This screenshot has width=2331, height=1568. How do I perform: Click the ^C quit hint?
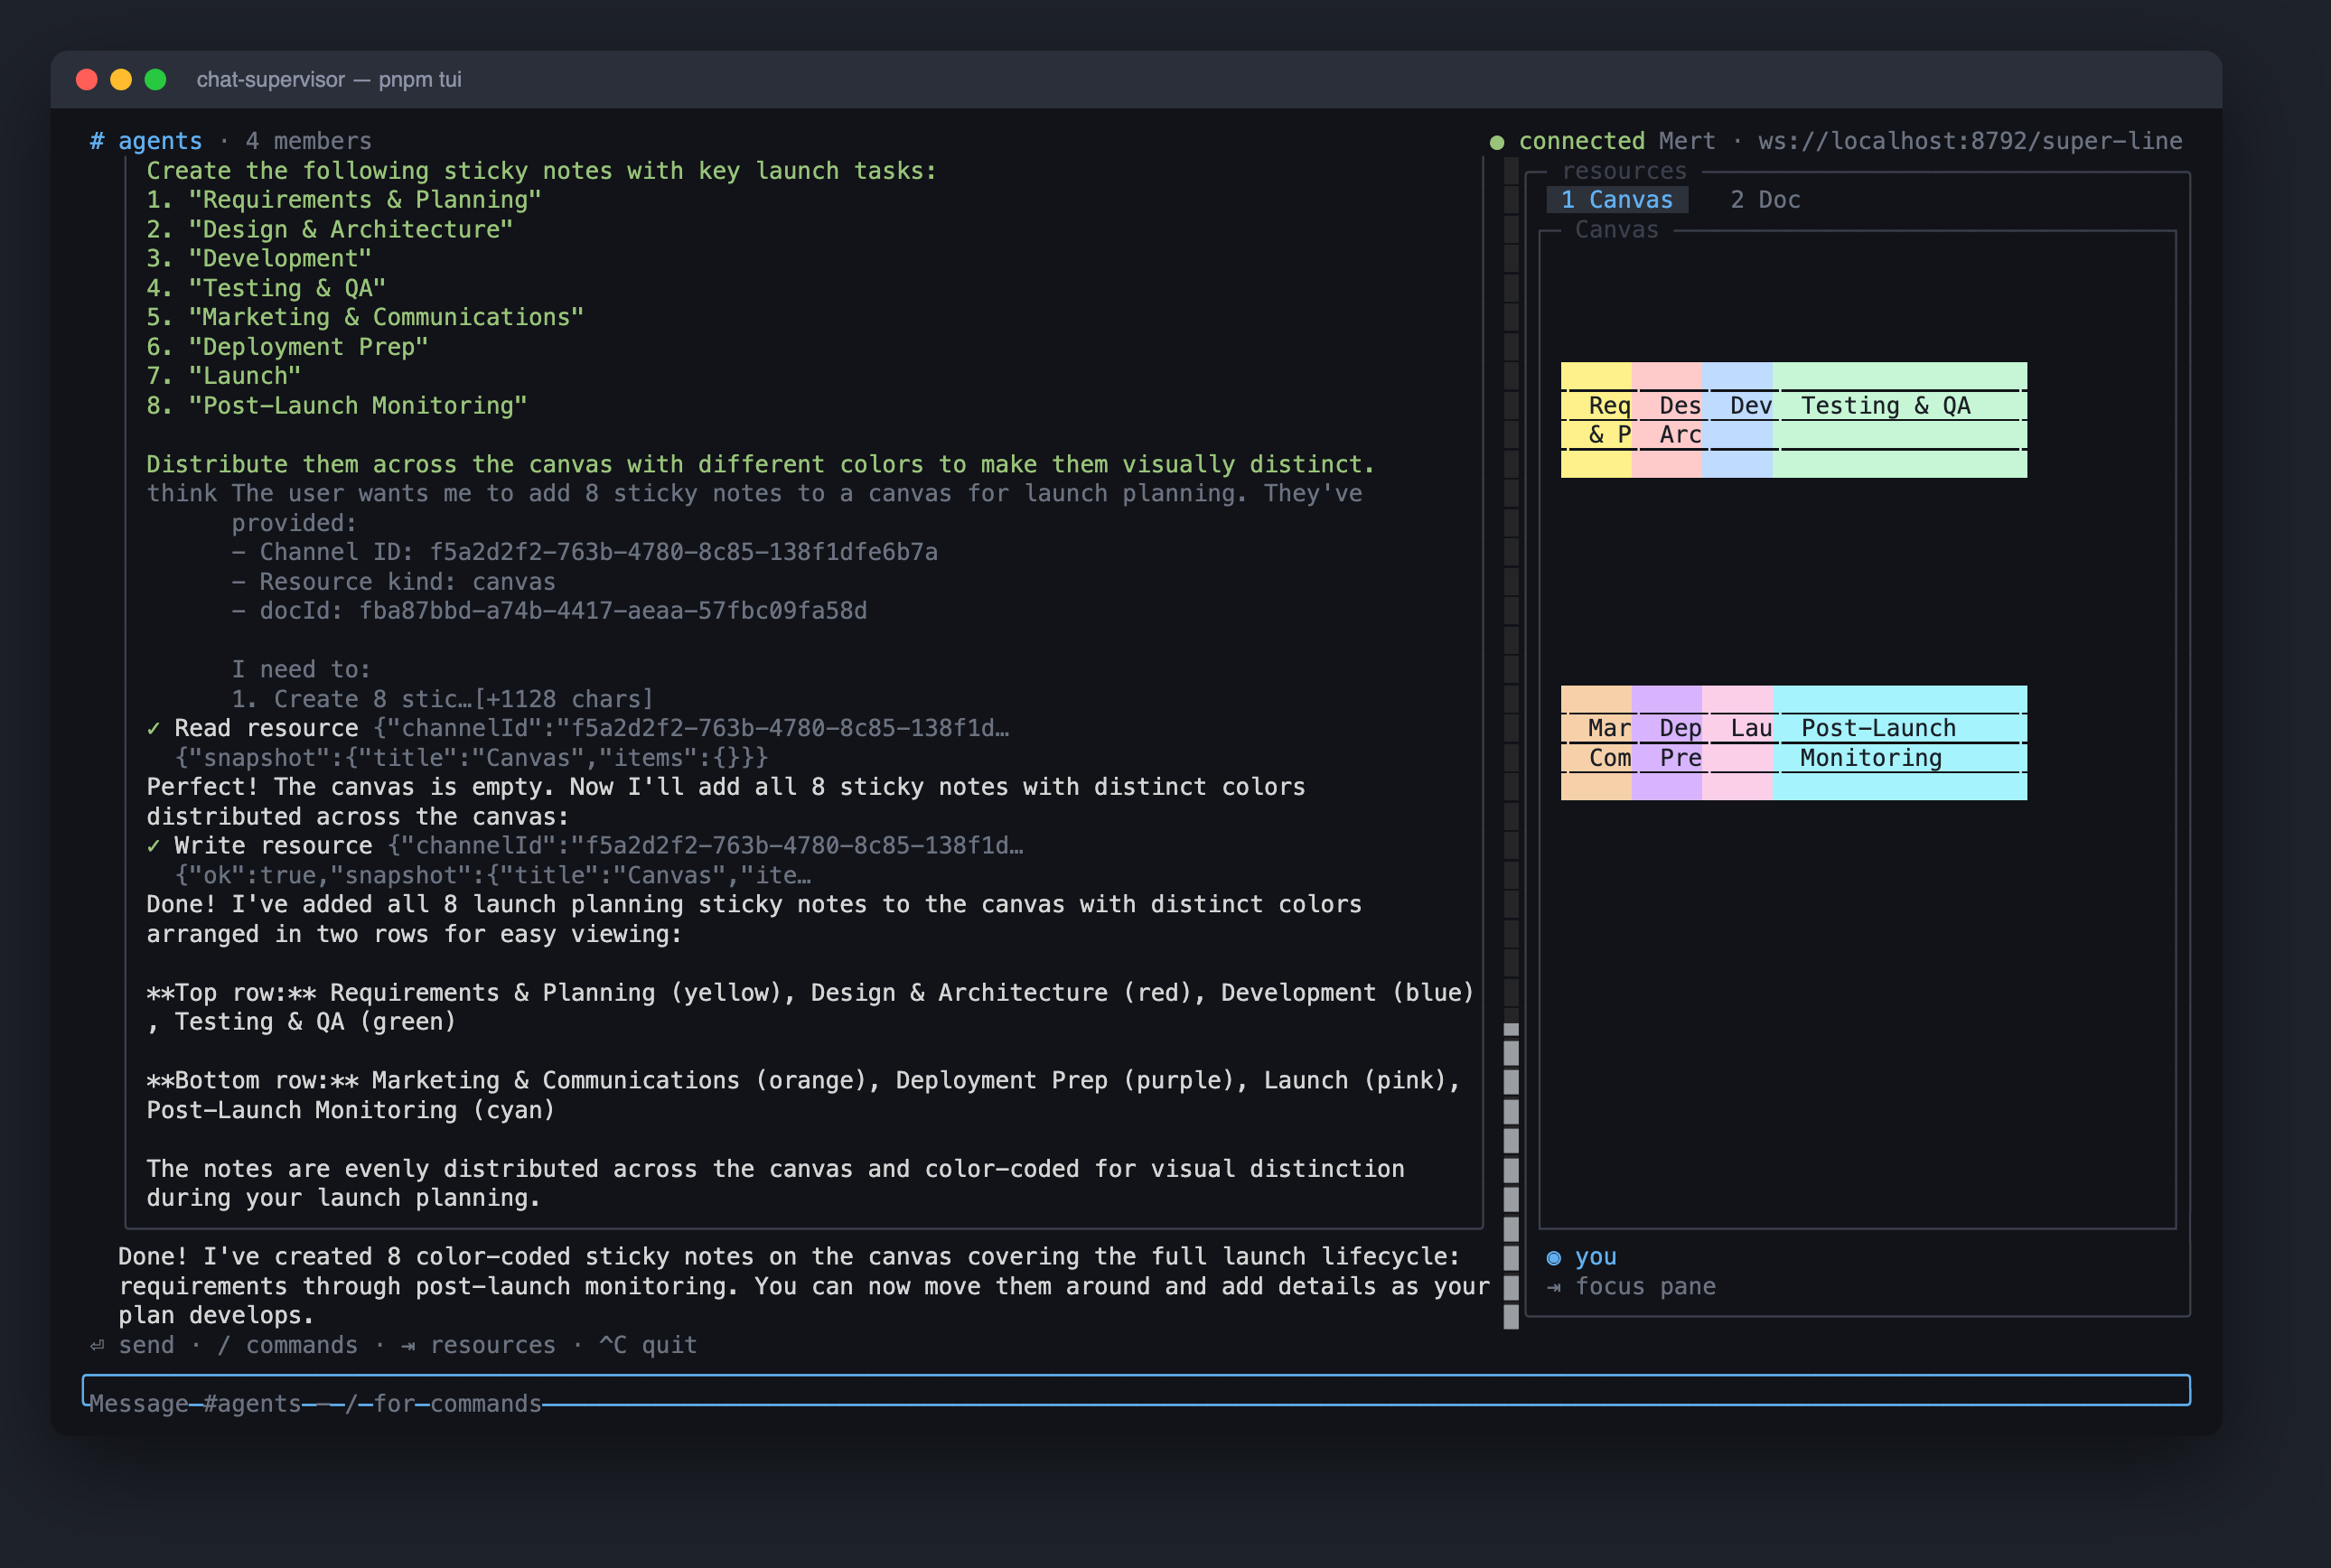click(x=648, y=1346)
